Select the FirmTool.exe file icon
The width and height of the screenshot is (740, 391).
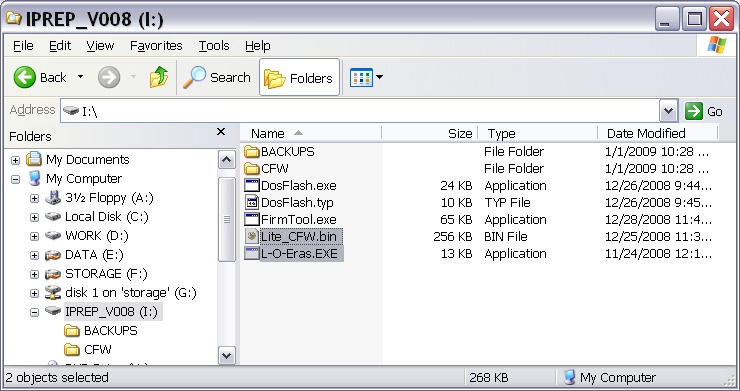(252, 219)
